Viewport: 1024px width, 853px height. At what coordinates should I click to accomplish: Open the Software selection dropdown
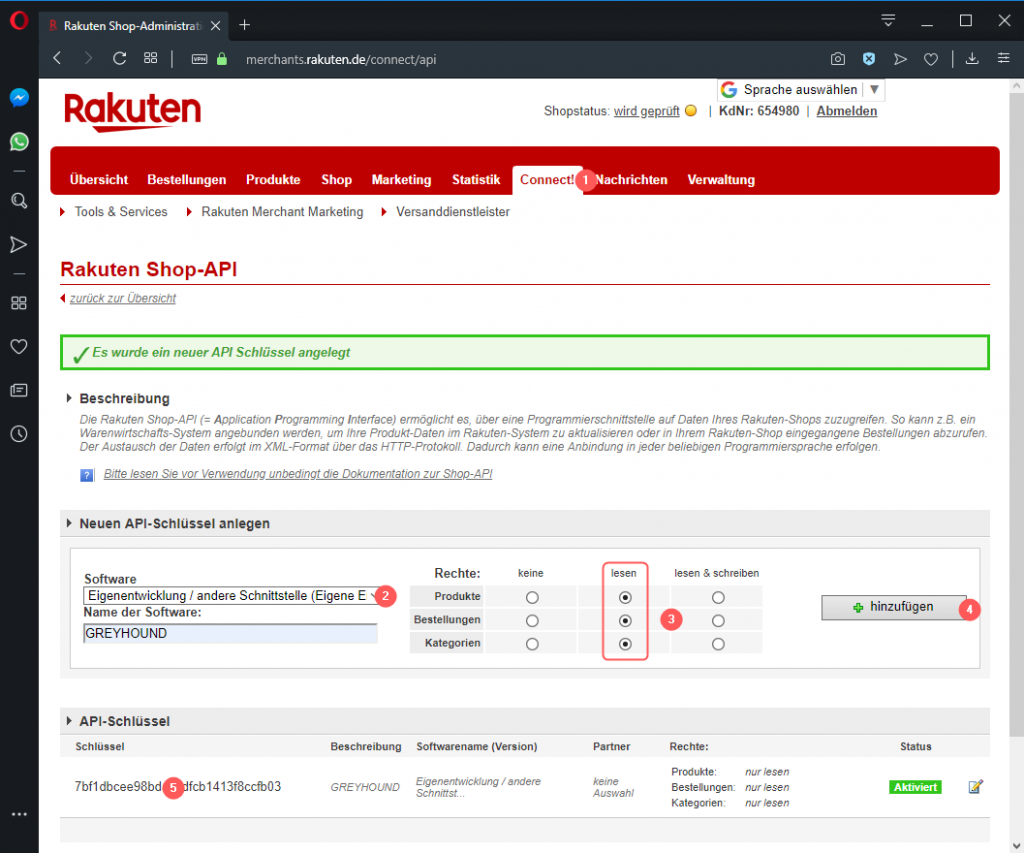click(x=231, y=596)
